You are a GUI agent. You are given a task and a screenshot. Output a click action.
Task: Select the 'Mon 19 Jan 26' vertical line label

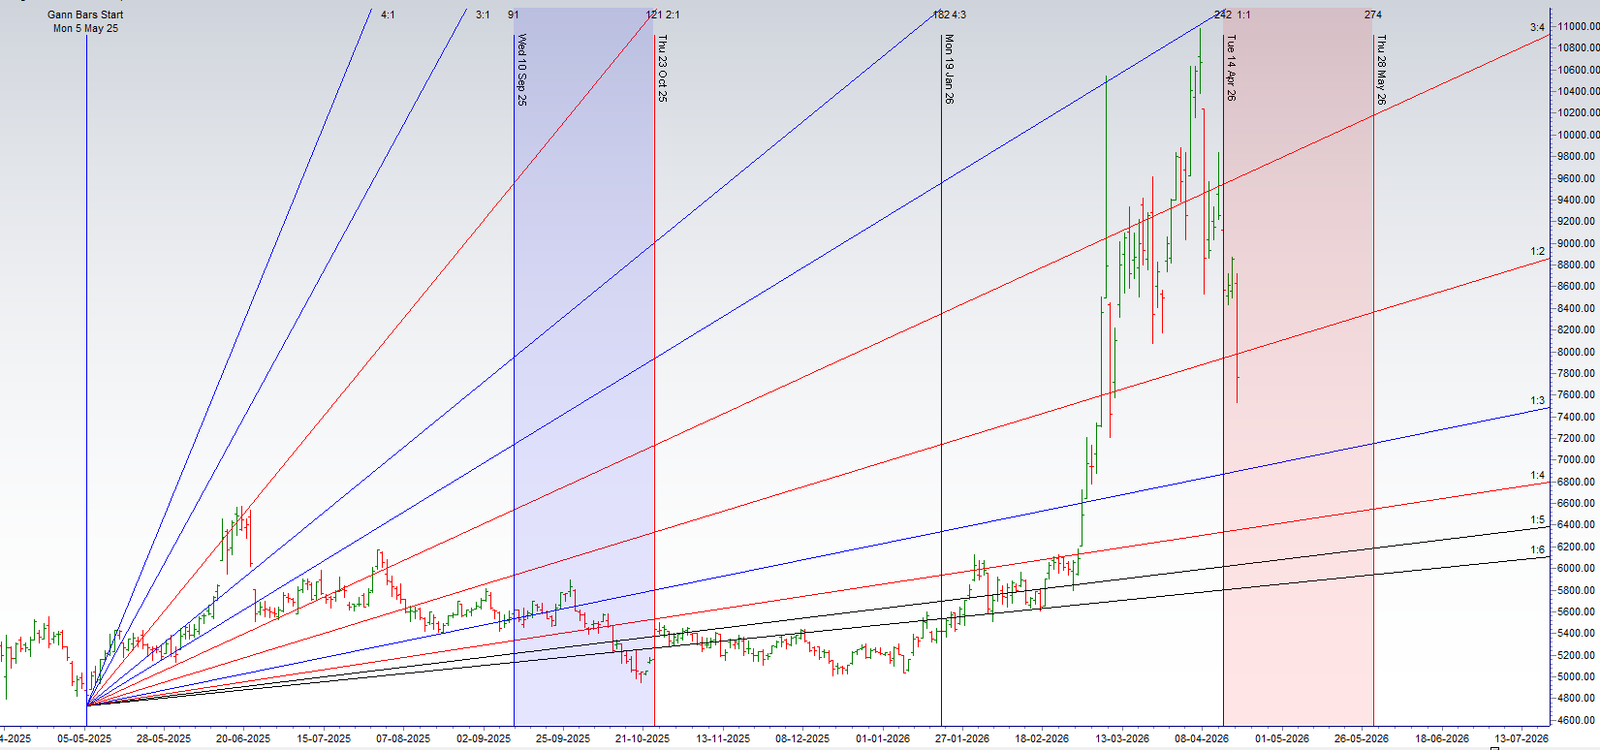point(949,69)
